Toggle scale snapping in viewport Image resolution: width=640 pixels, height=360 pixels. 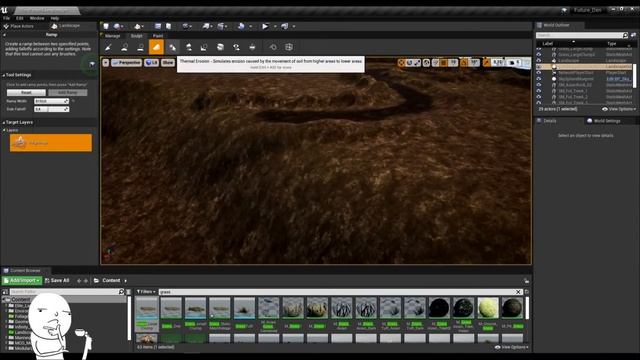(487, 62)
